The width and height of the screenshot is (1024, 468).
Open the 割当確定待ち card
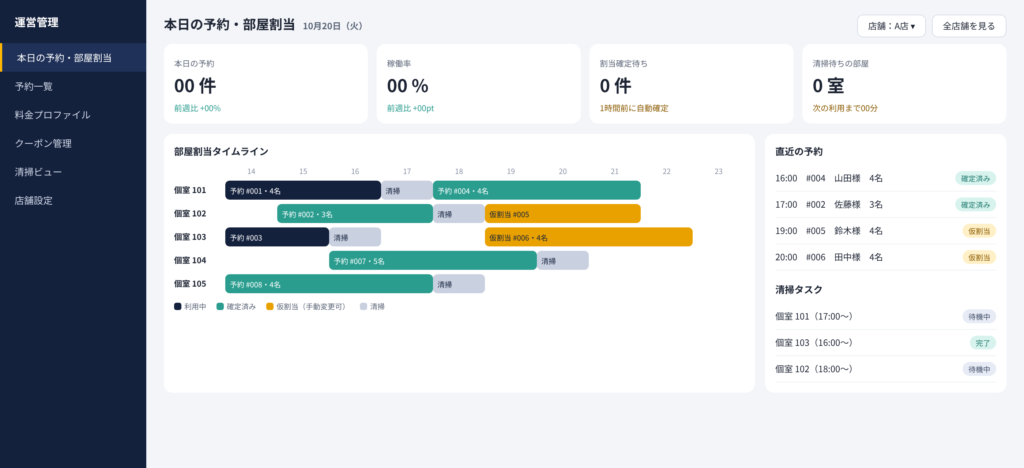[691, 84]
